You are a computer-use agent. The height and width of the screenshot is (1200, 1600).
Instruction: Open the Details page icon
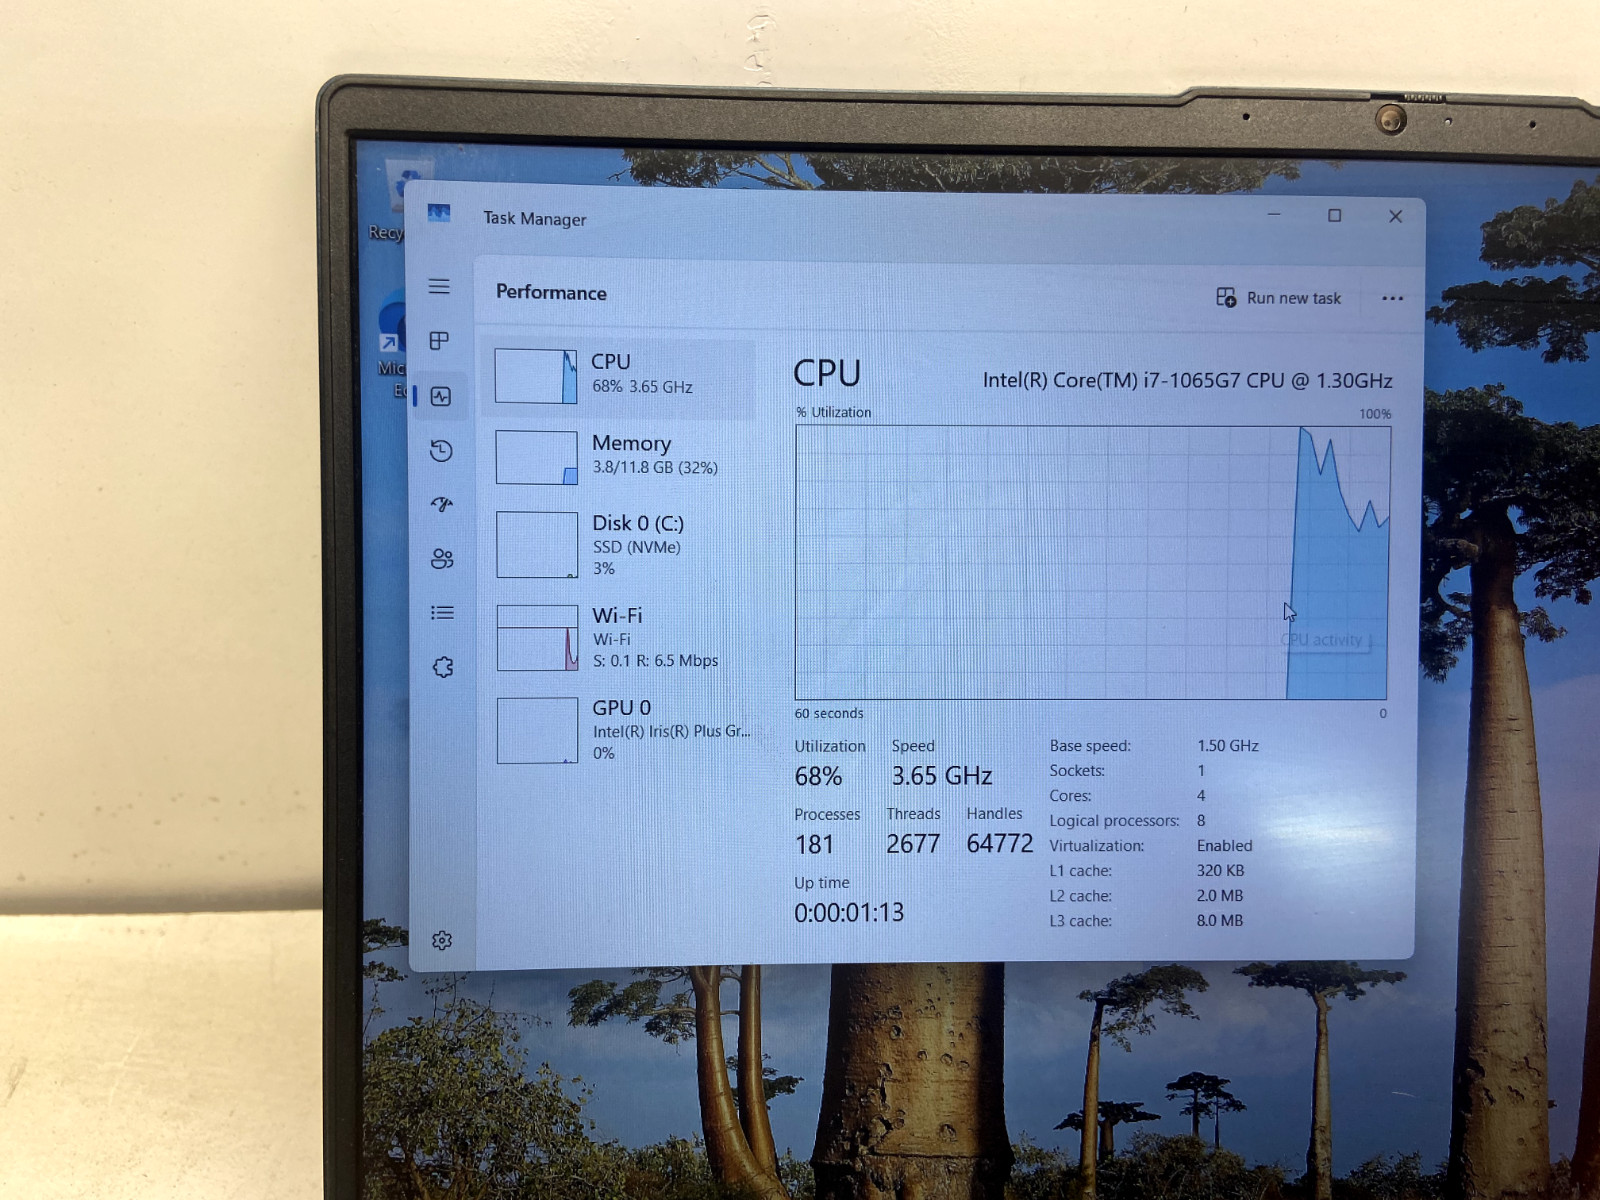pos(442,613)
